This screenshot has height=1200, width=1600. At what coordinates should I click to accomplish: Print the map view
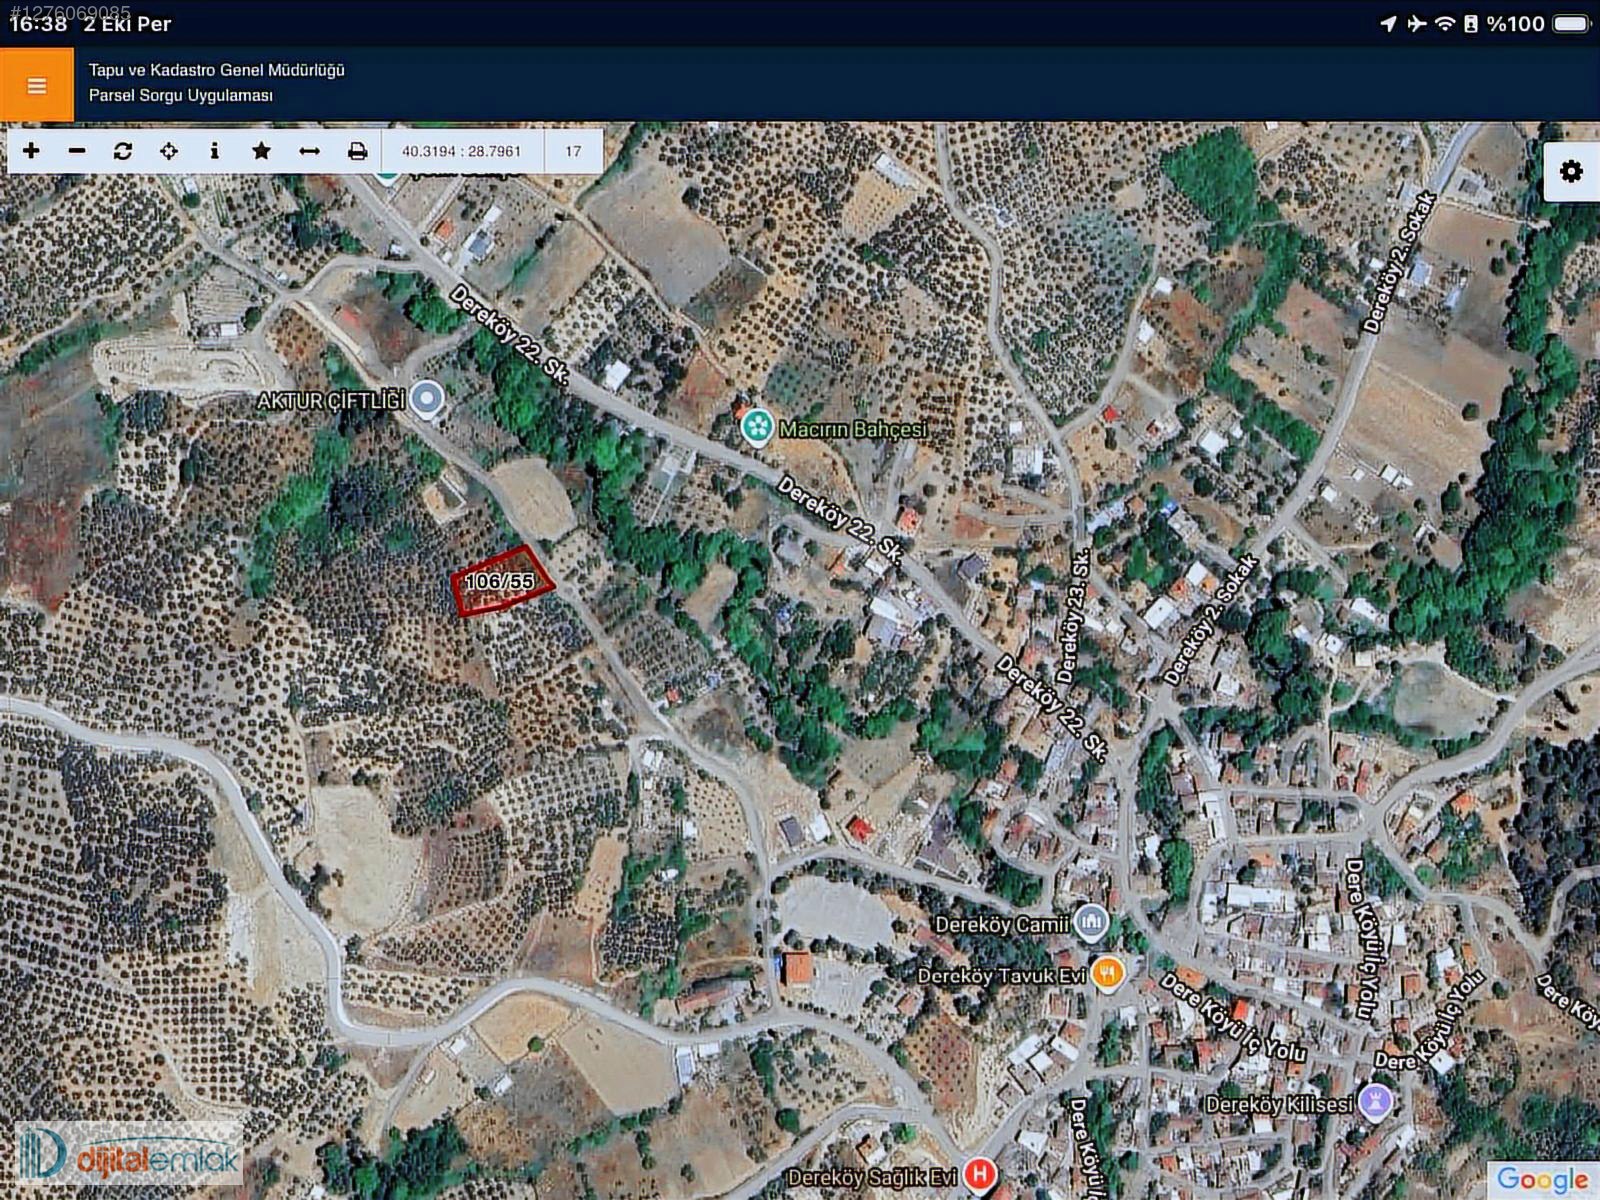click(357, 151)
